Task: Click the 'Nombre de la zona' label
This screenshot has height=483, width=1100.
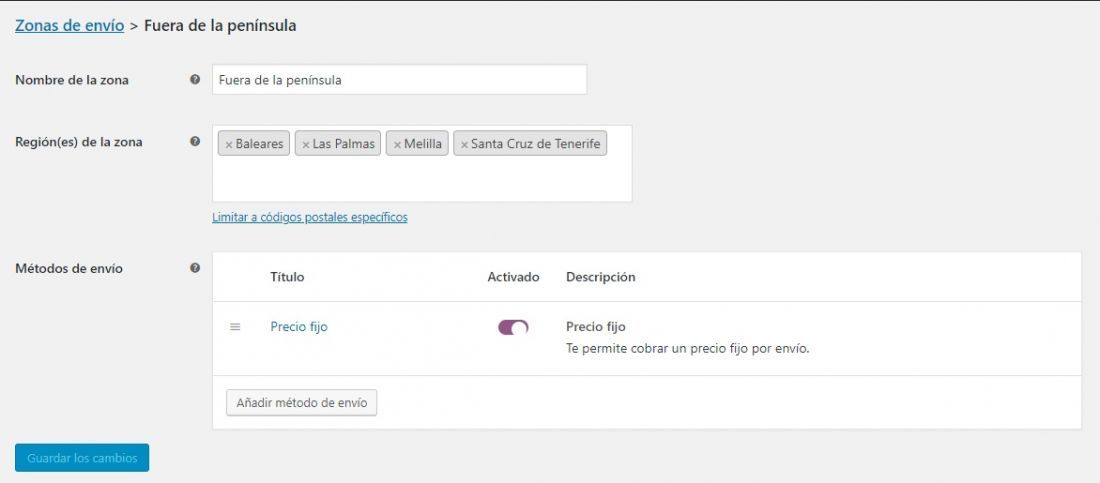Action: [72, 80]
